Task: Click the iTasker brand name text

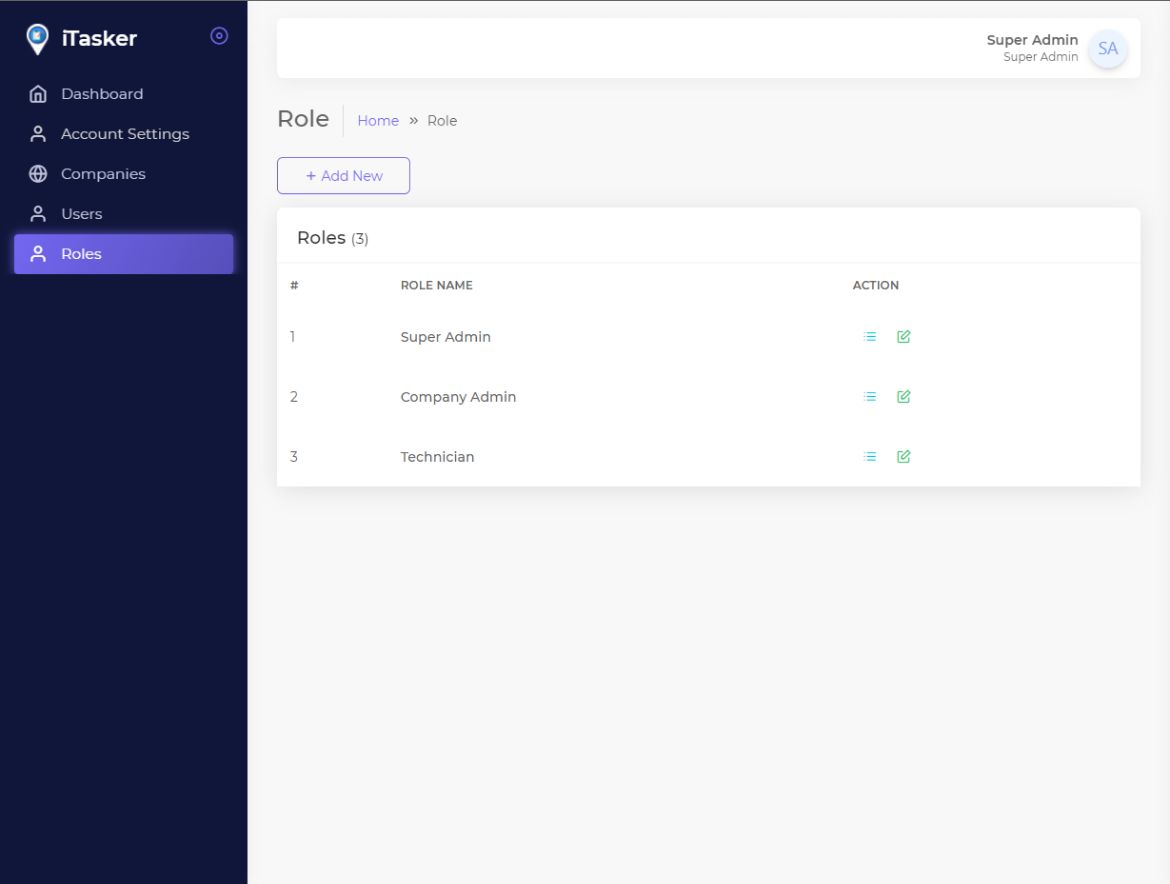Action: point(99,39)
